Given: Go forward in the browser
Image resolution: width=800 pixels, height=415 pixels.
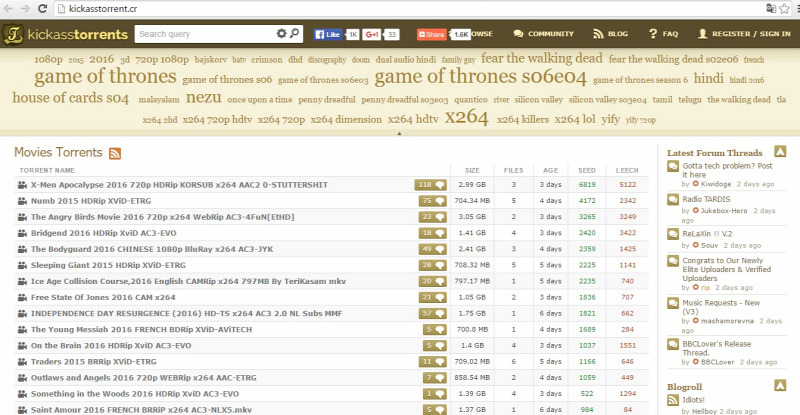Looking at the screenshot, I should [24, 9].
